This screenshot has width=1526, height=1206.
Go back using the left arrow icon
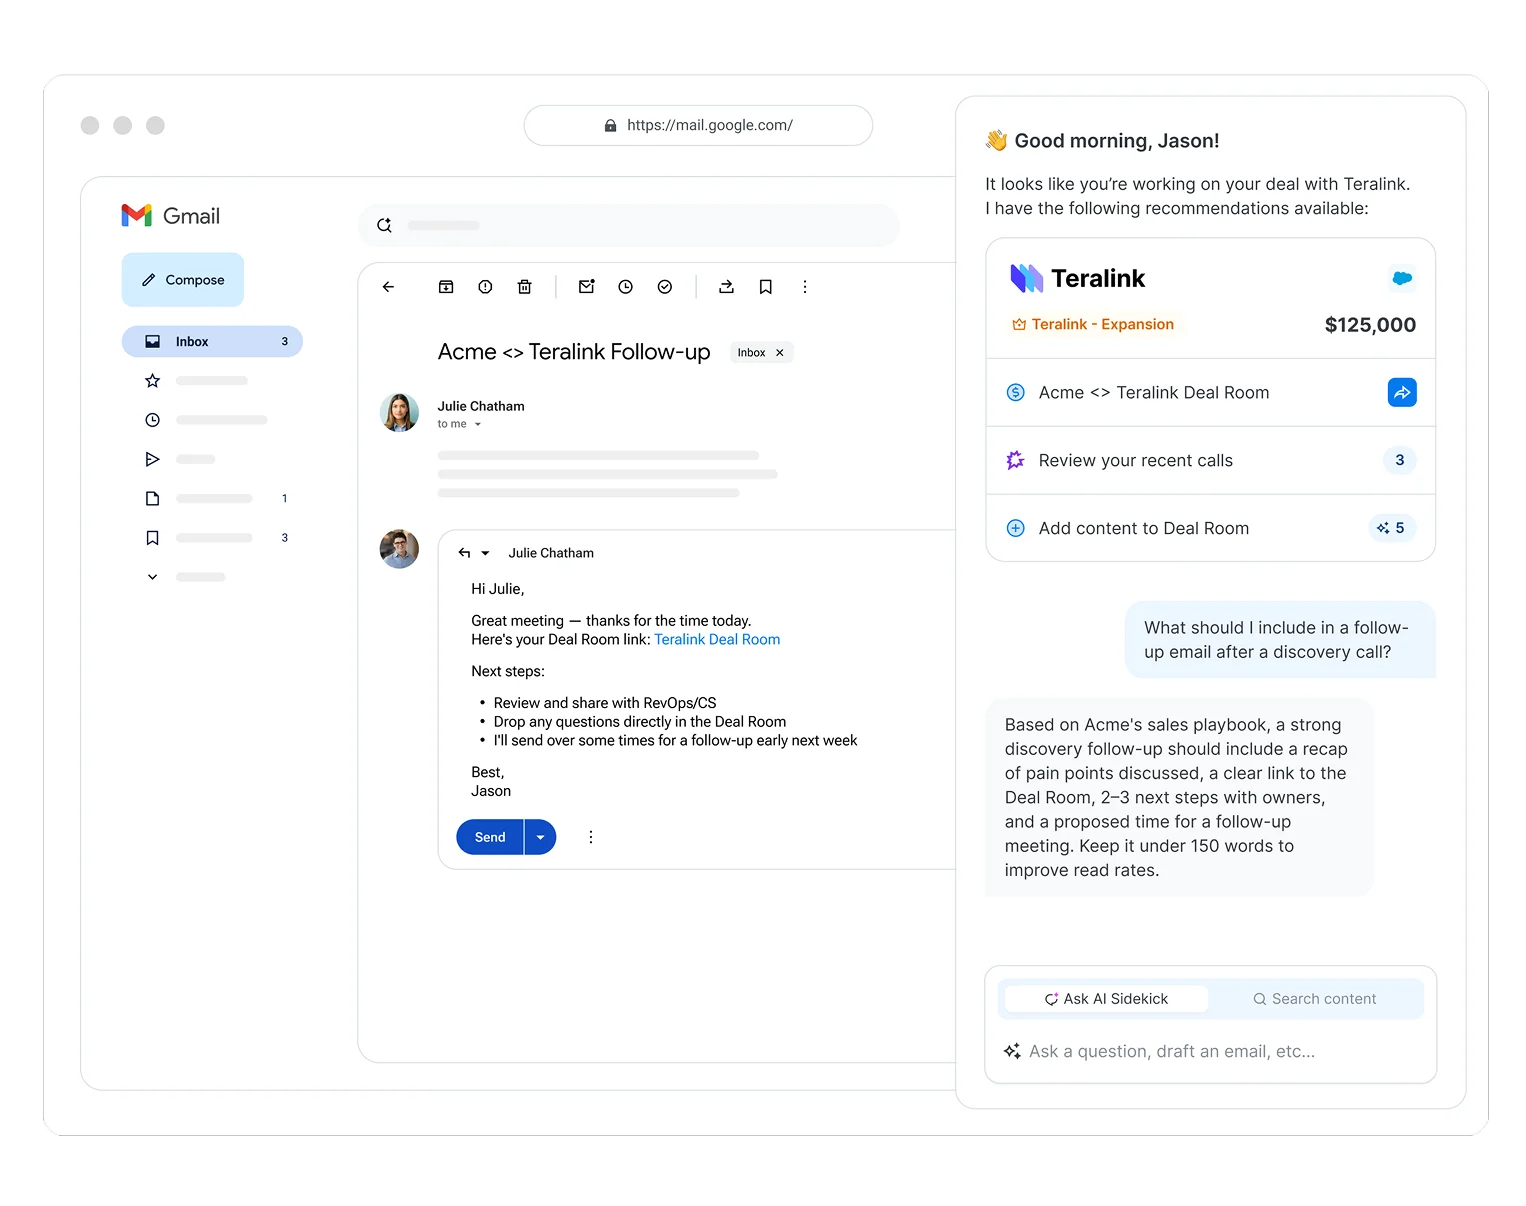click(388, 287)
